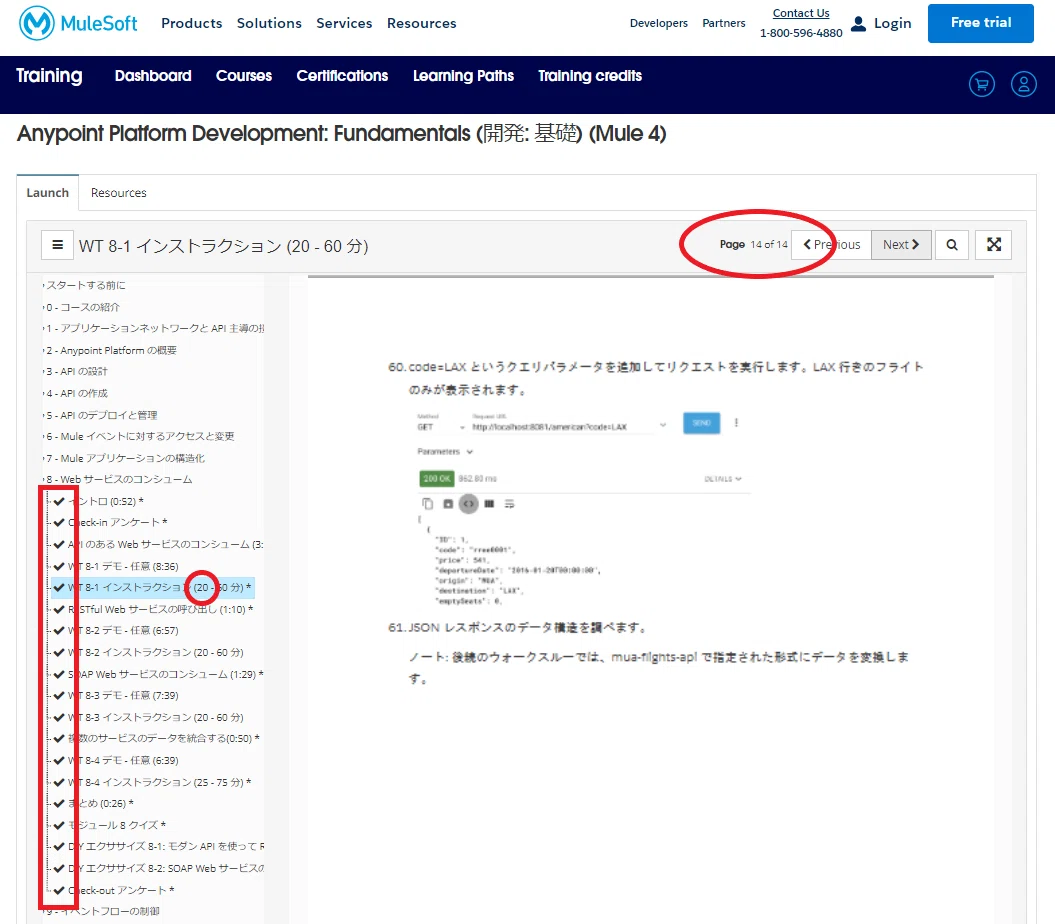The width and height of the screenshot is (1055, 924).
Task: Go to the Courses section
Action: coord(244,75)
